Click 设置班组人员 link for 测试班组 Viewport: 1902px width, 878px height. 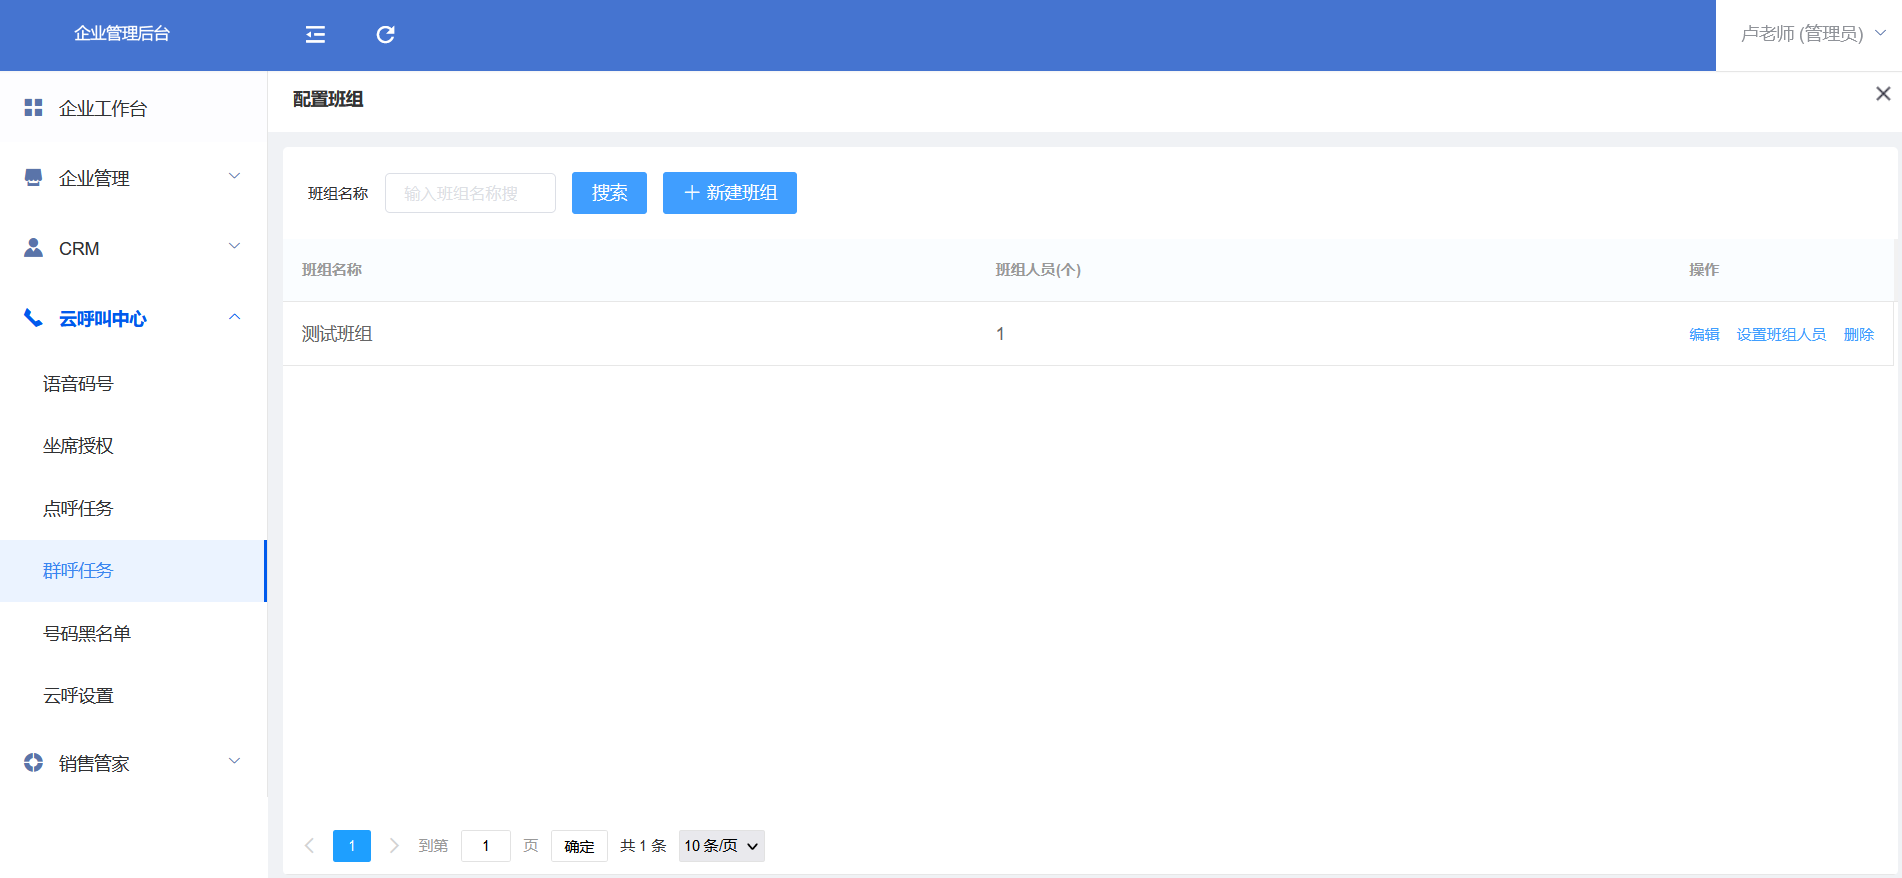[x=1781, y=335]
